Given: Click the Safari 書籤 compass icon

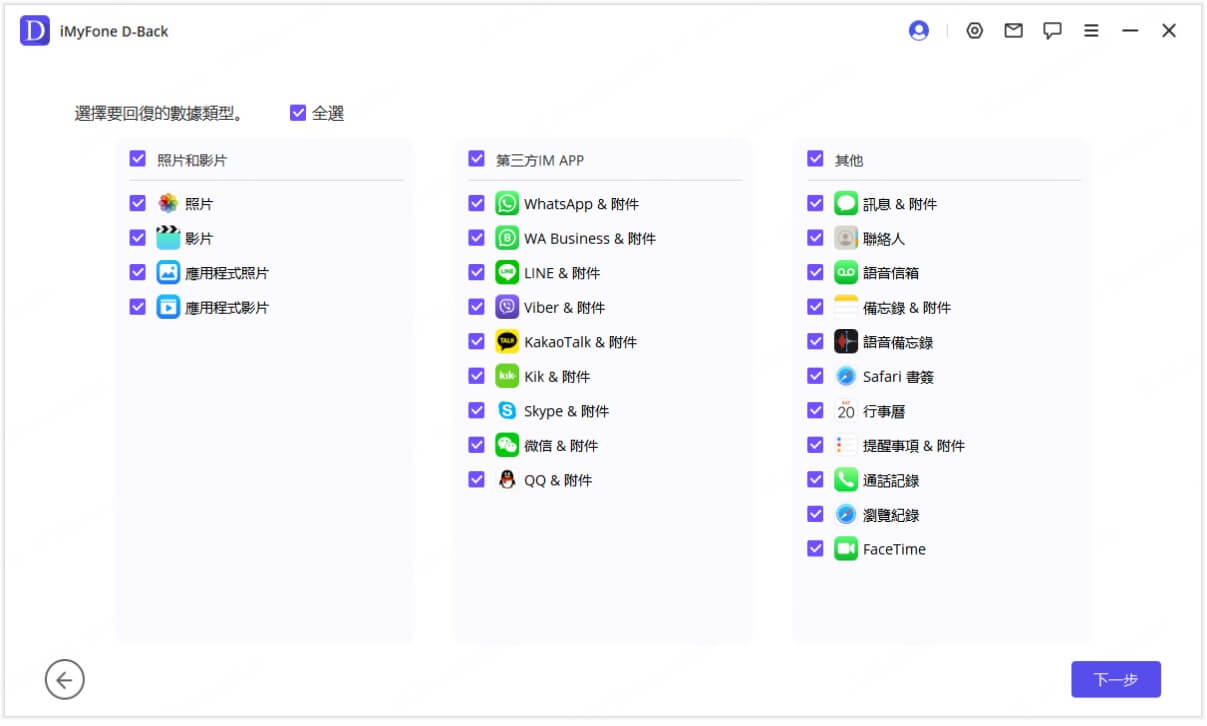Looking at the screenshot, I should (x=845, y=376).
